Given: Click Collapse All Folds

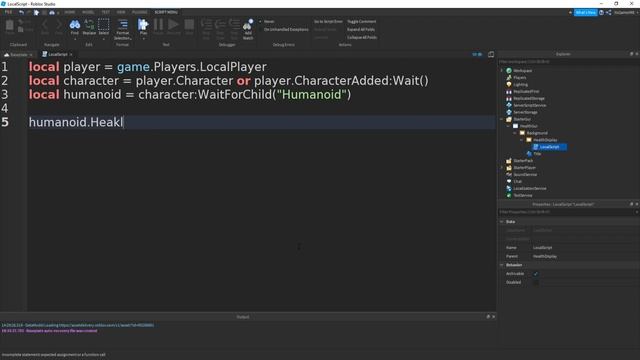Looking at the screenshot, I should click(362, 37).
